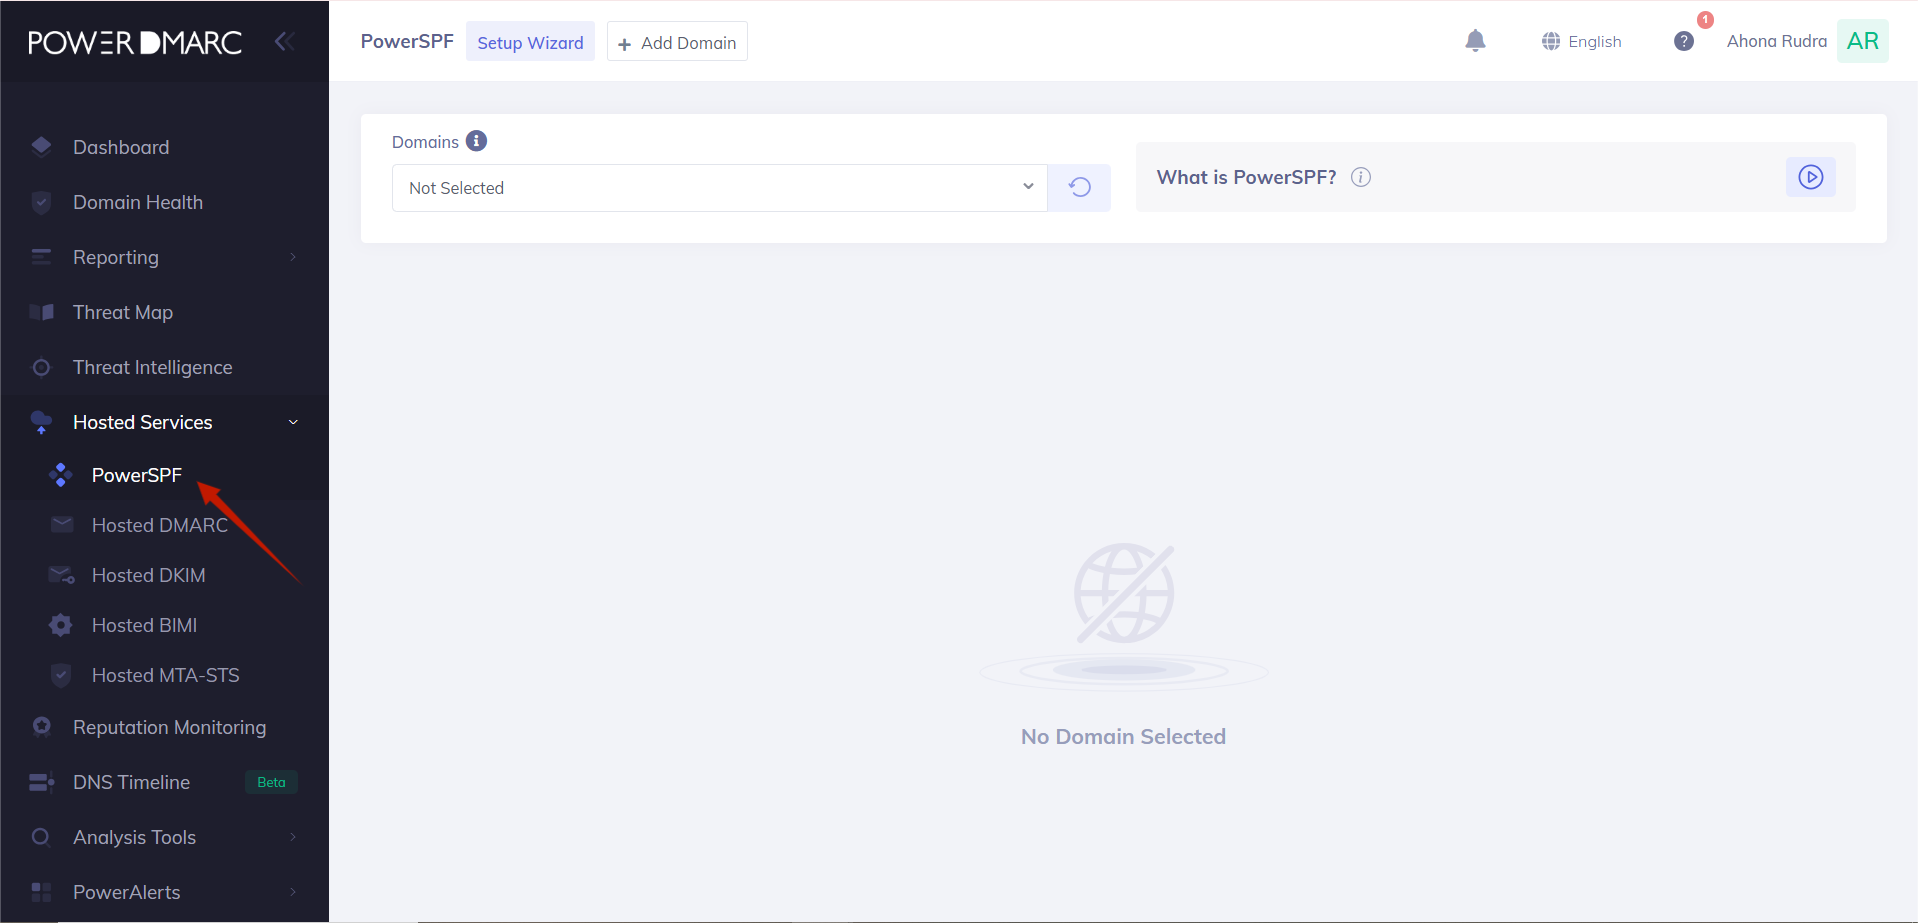This screenshot has width=1918, height=923.
Task: Launch the Setup Wizard
Action: (530, 41)
